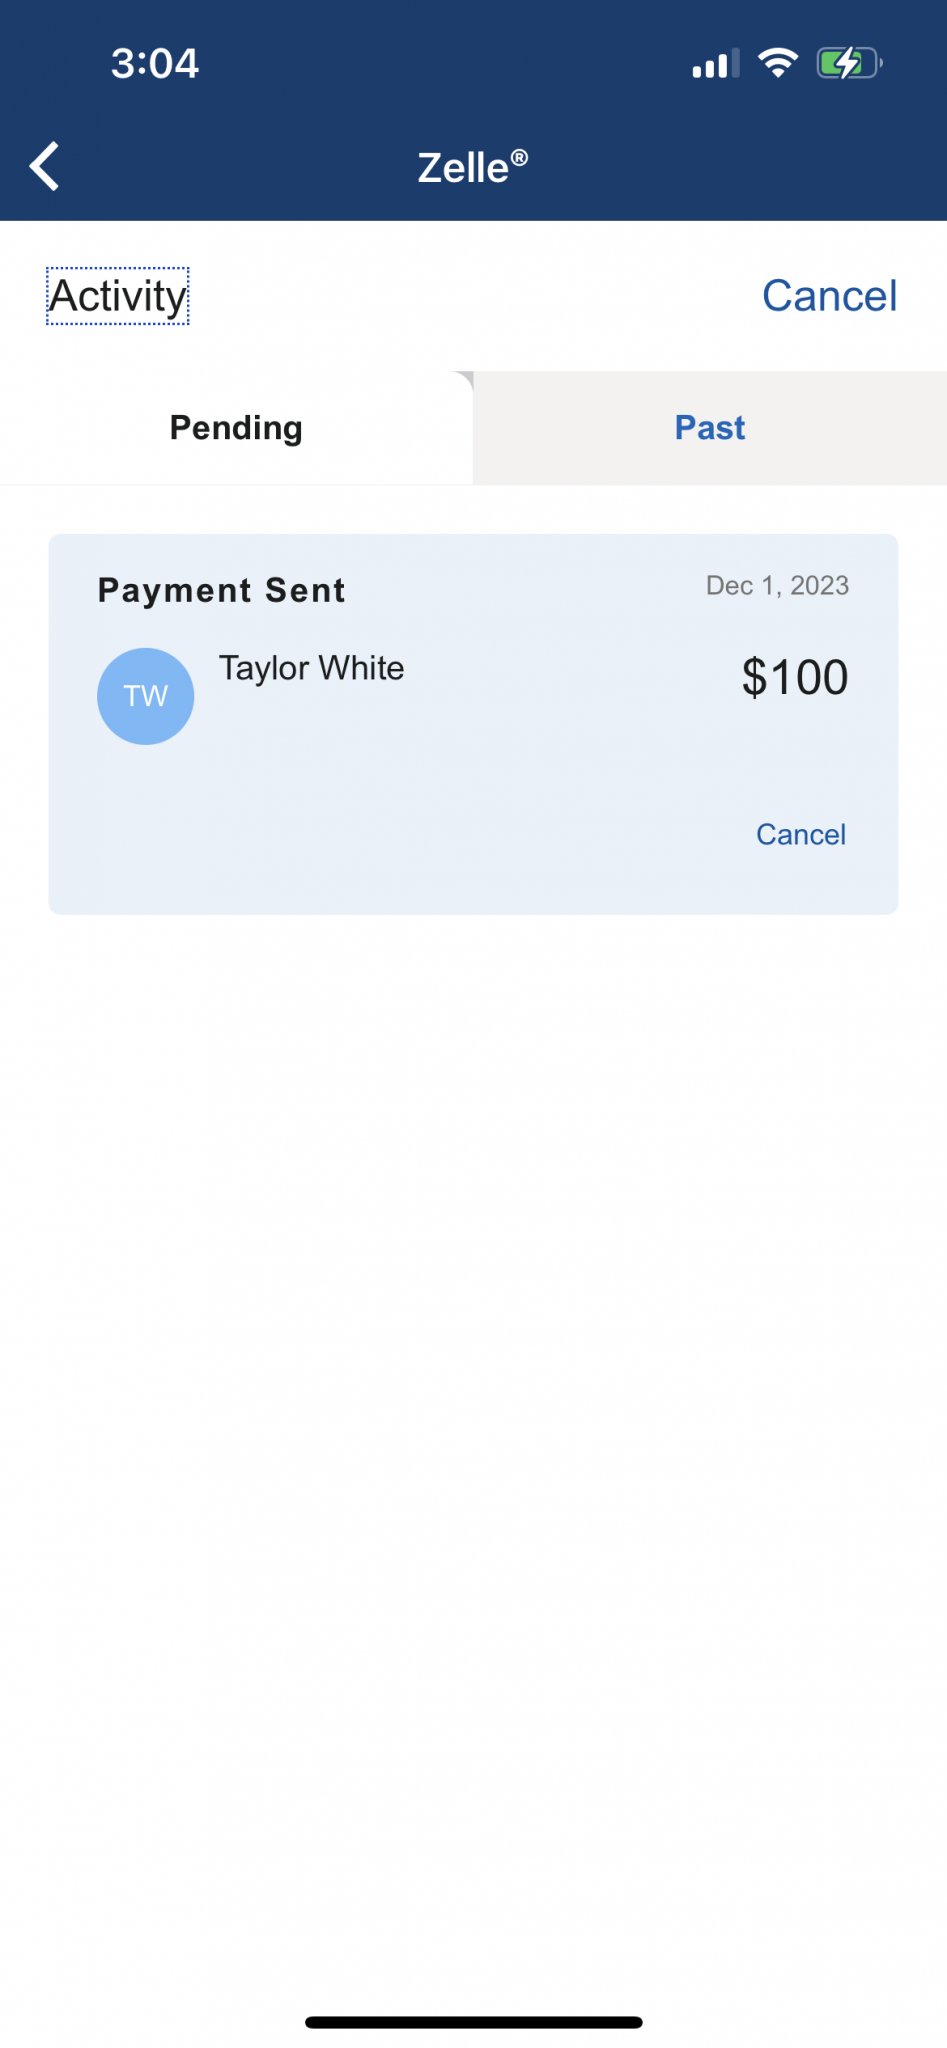Tap the Zelle title in the header

coord(463,168)
